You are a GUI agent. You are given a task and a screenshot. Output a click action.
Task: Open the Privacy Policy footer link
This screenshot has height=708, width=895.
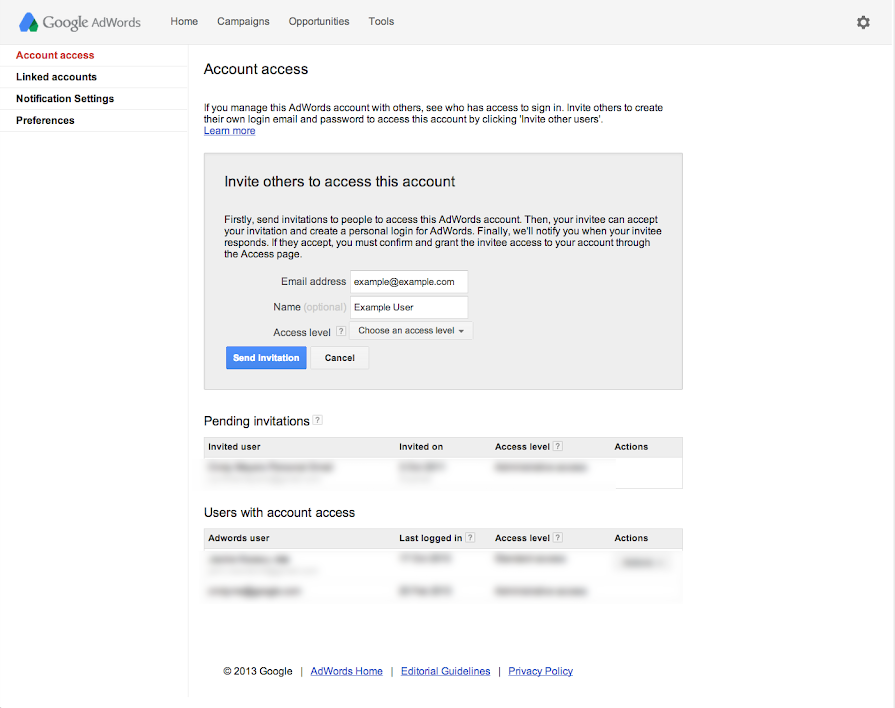(x=540, y=671)
